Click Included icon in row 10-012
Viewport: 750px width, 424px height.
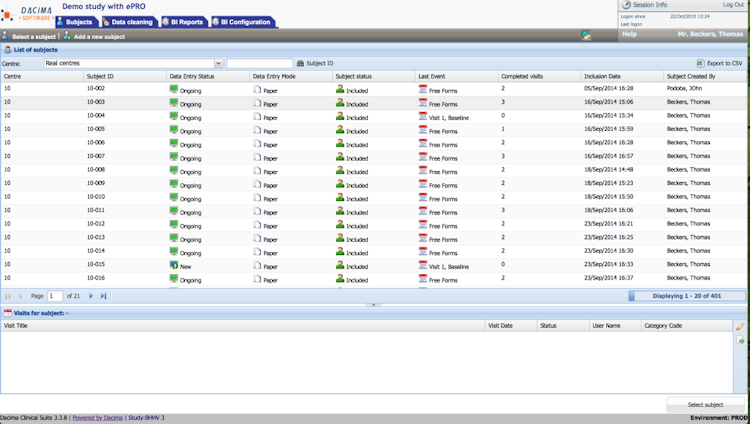coord(340,224)
